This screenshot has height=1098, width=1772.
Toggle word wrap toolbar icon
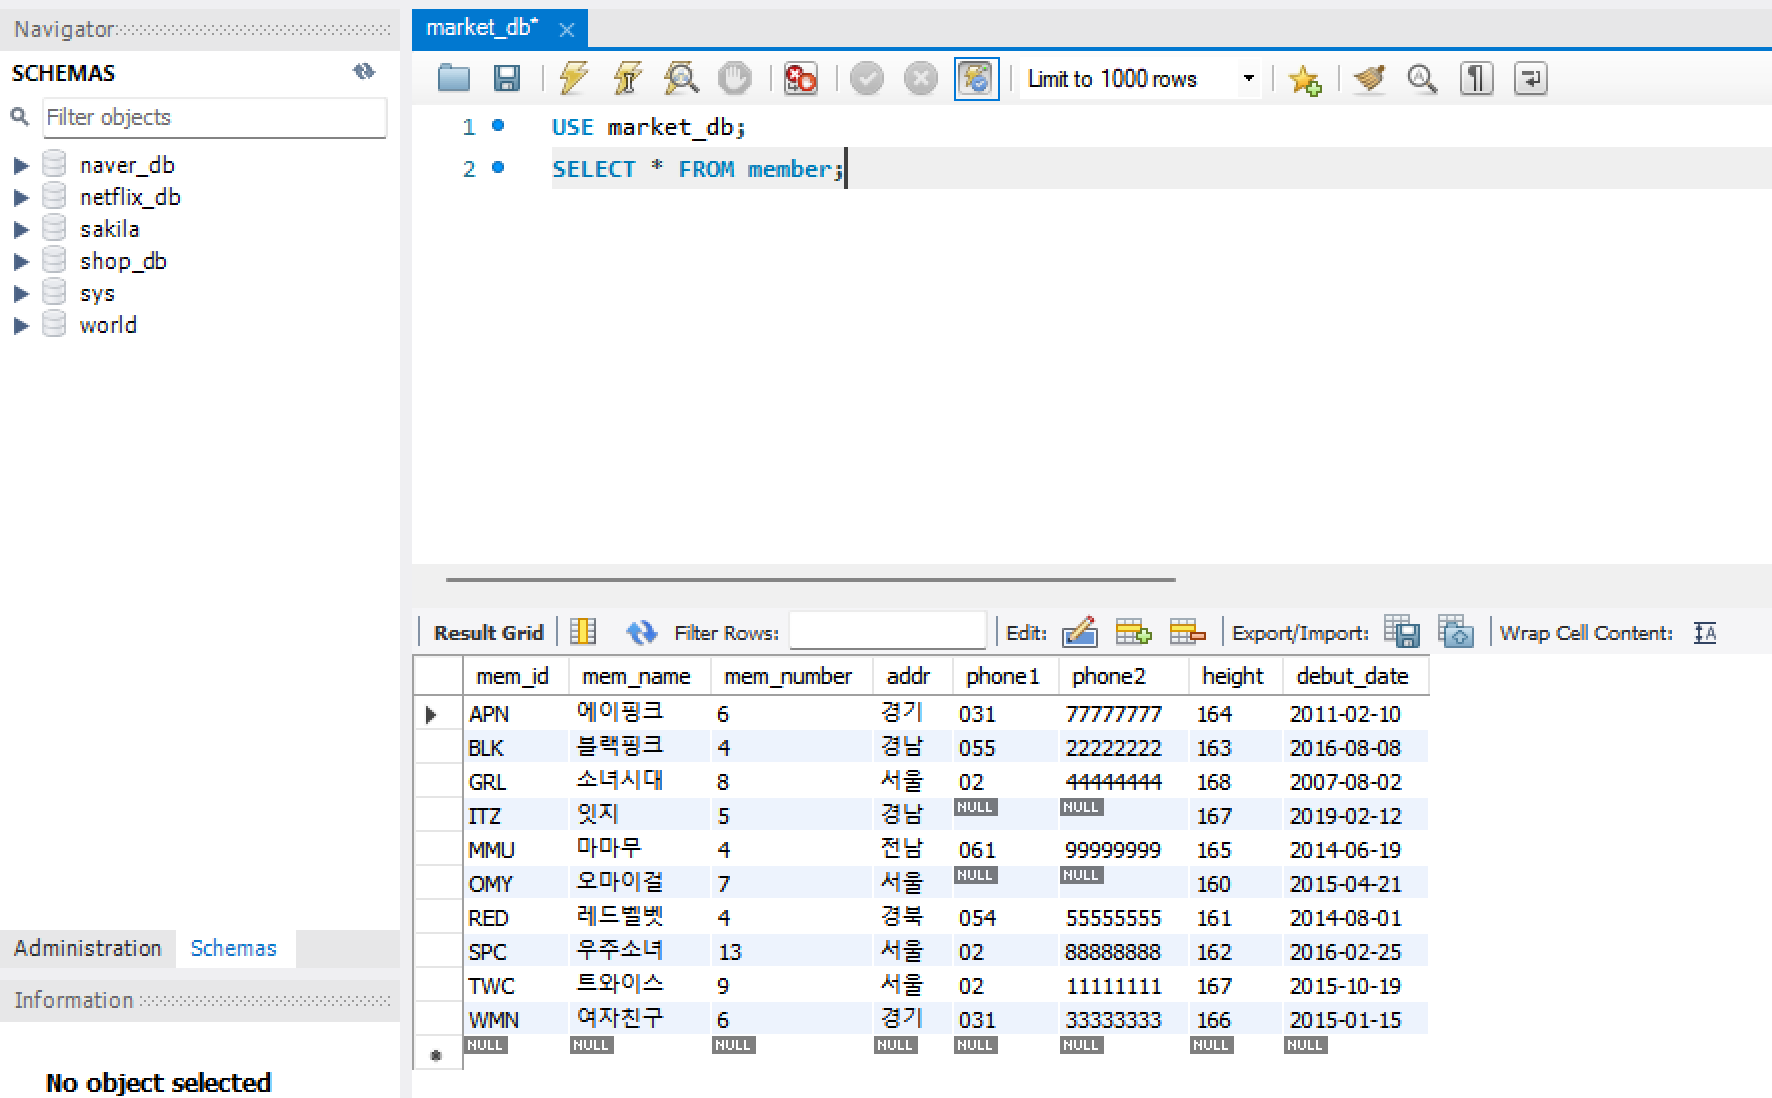click(1530, 78)
